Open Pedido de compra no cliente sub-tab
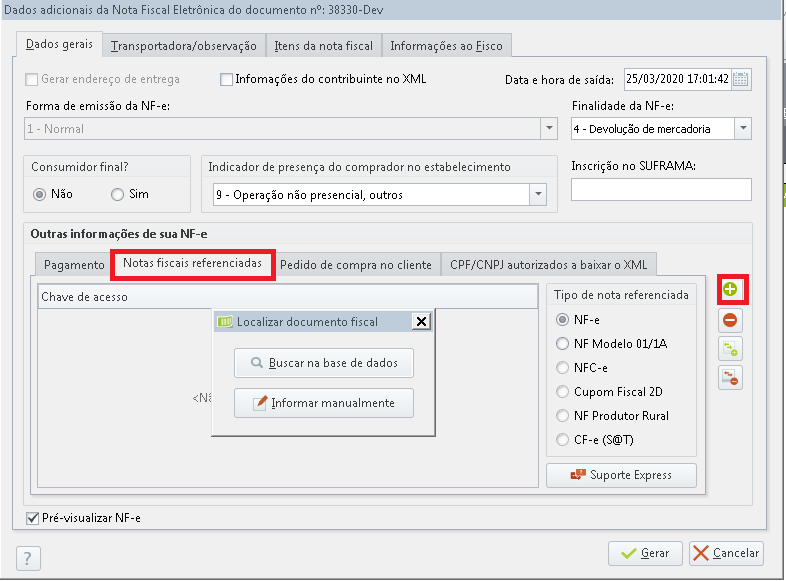Image resolution: width=786 pixels, height=581 pixels. (x=355, y=265)
